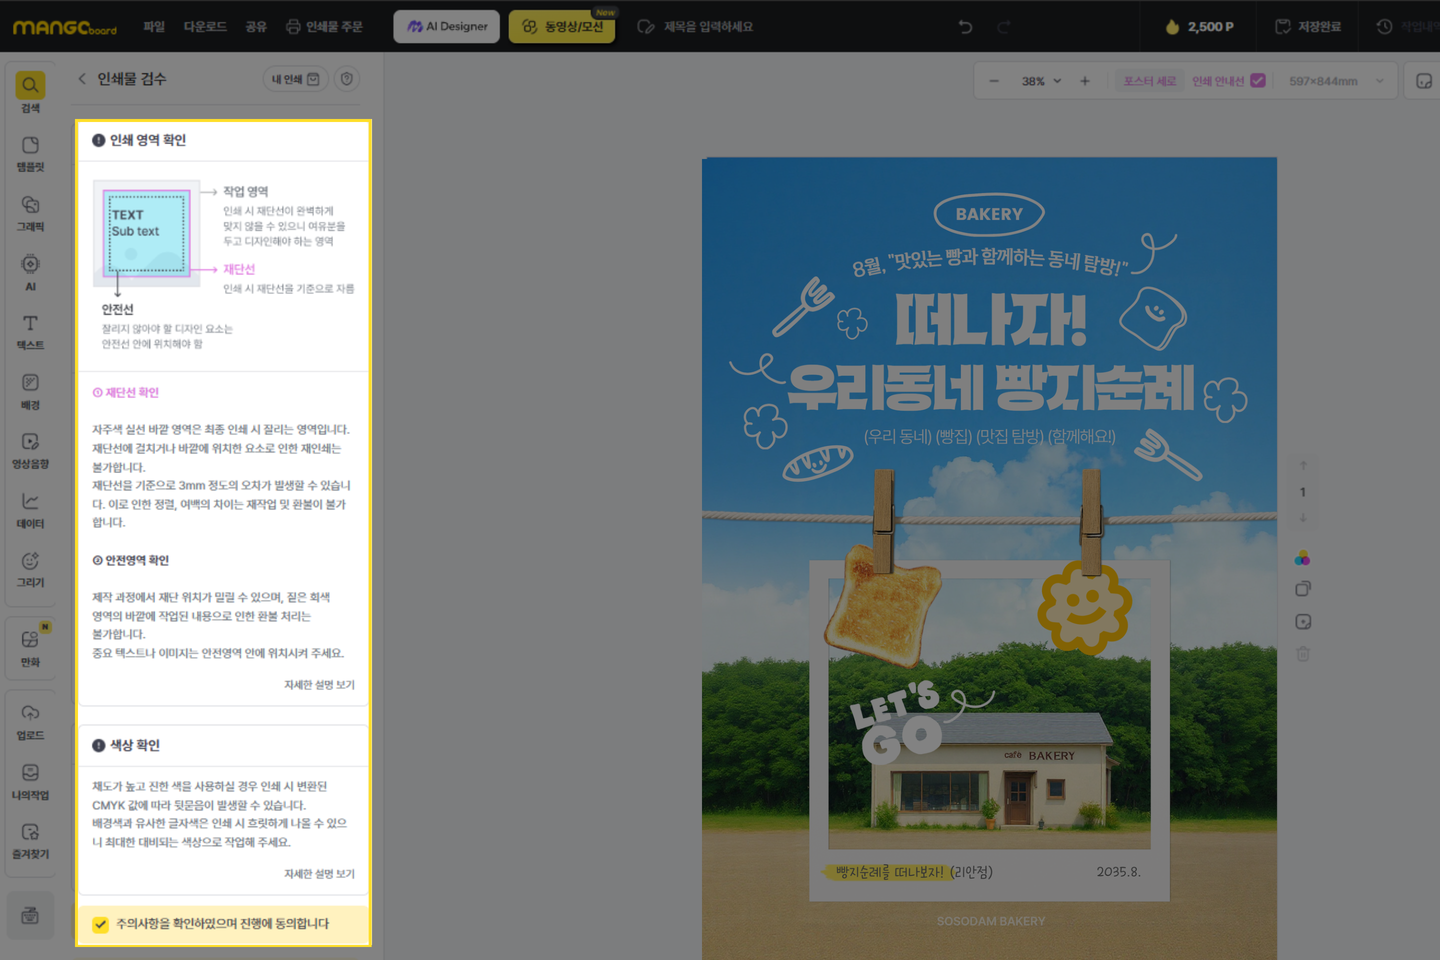Click the undo arrow in top bar

click(965, 26)
